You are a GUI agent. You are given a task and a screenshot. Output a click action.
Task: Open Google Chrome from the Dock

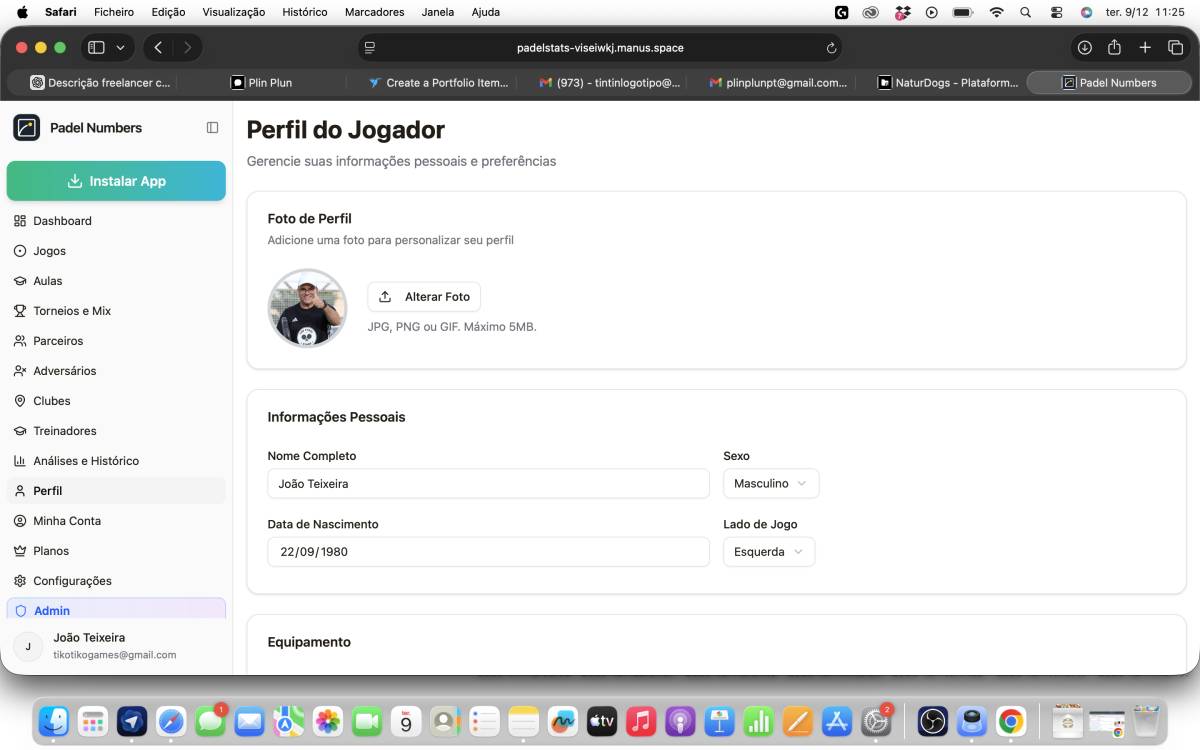1011,721
